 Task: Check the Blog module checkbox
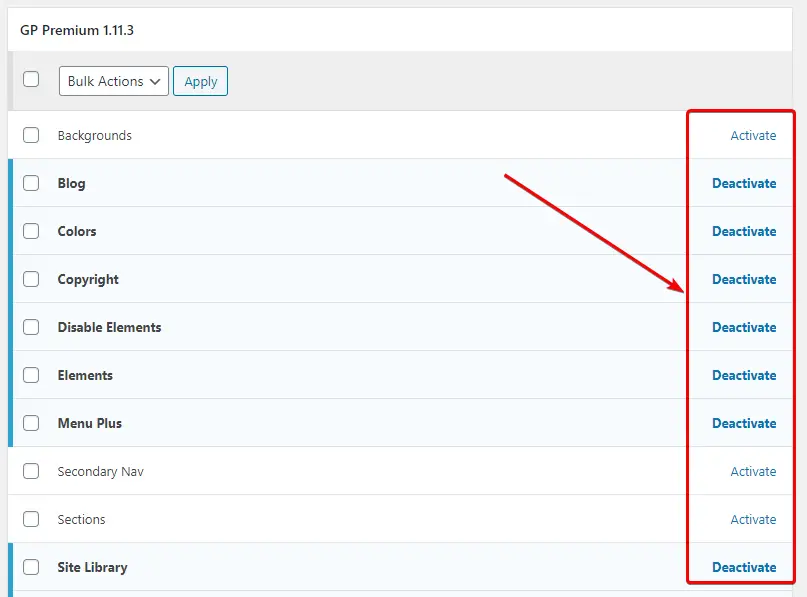pyautogui.click(x=31, y=183)
